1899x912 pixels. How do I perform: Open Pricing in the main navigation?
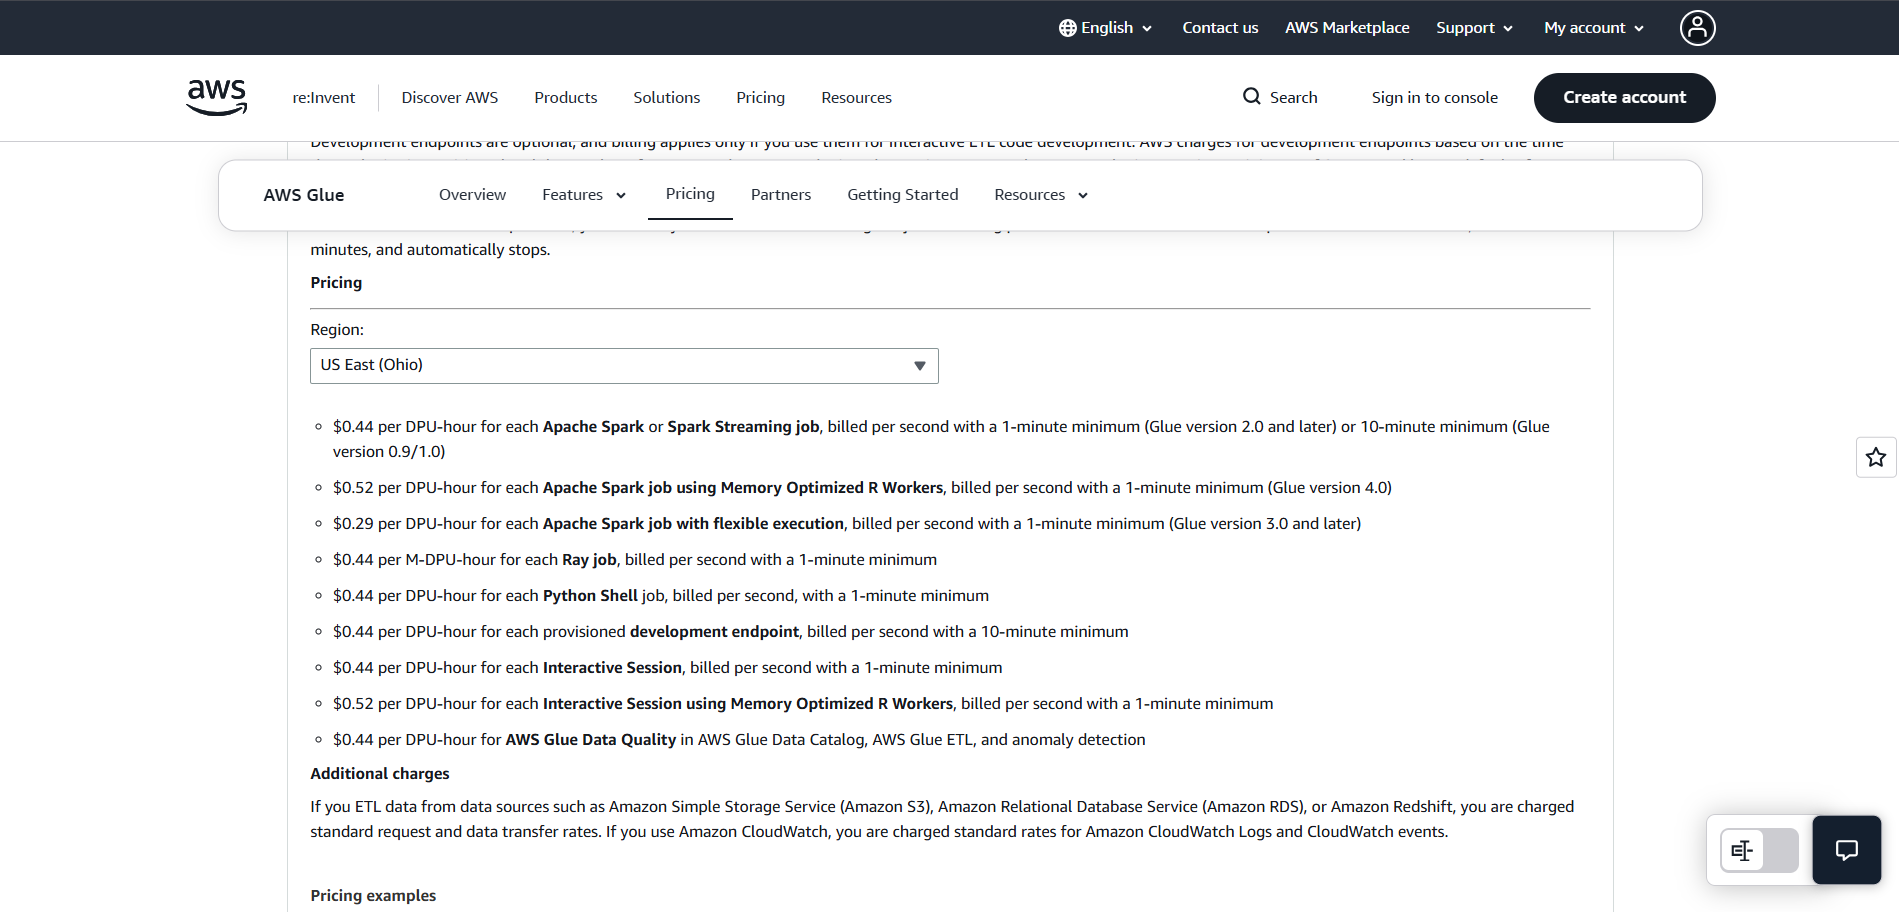click(x=761, y=98)
